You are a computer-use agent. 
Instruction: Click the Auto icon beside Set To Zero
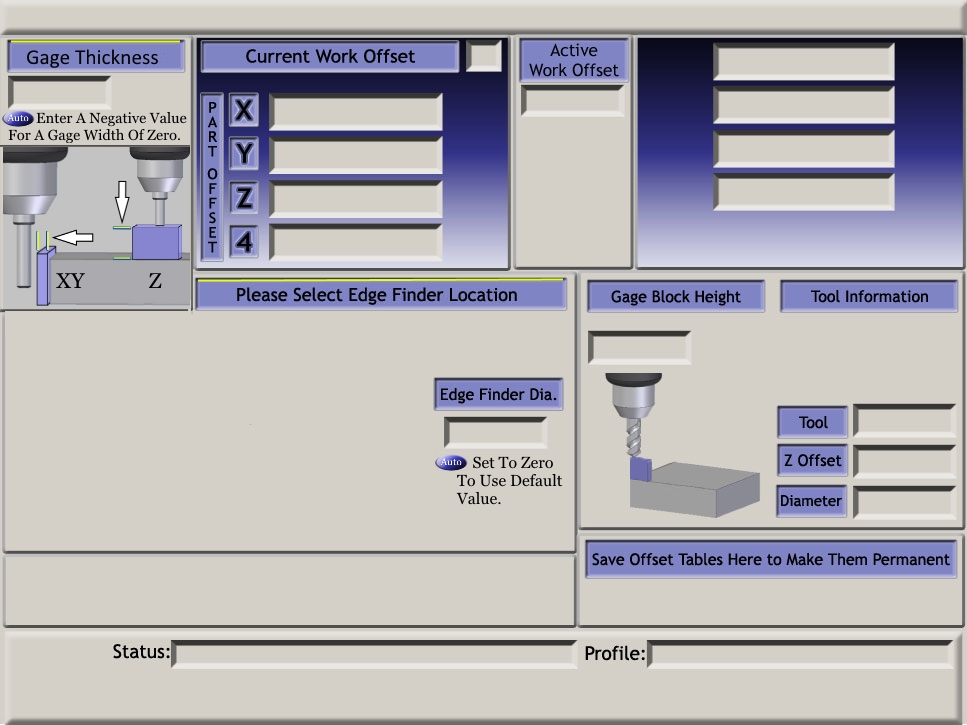451,462
